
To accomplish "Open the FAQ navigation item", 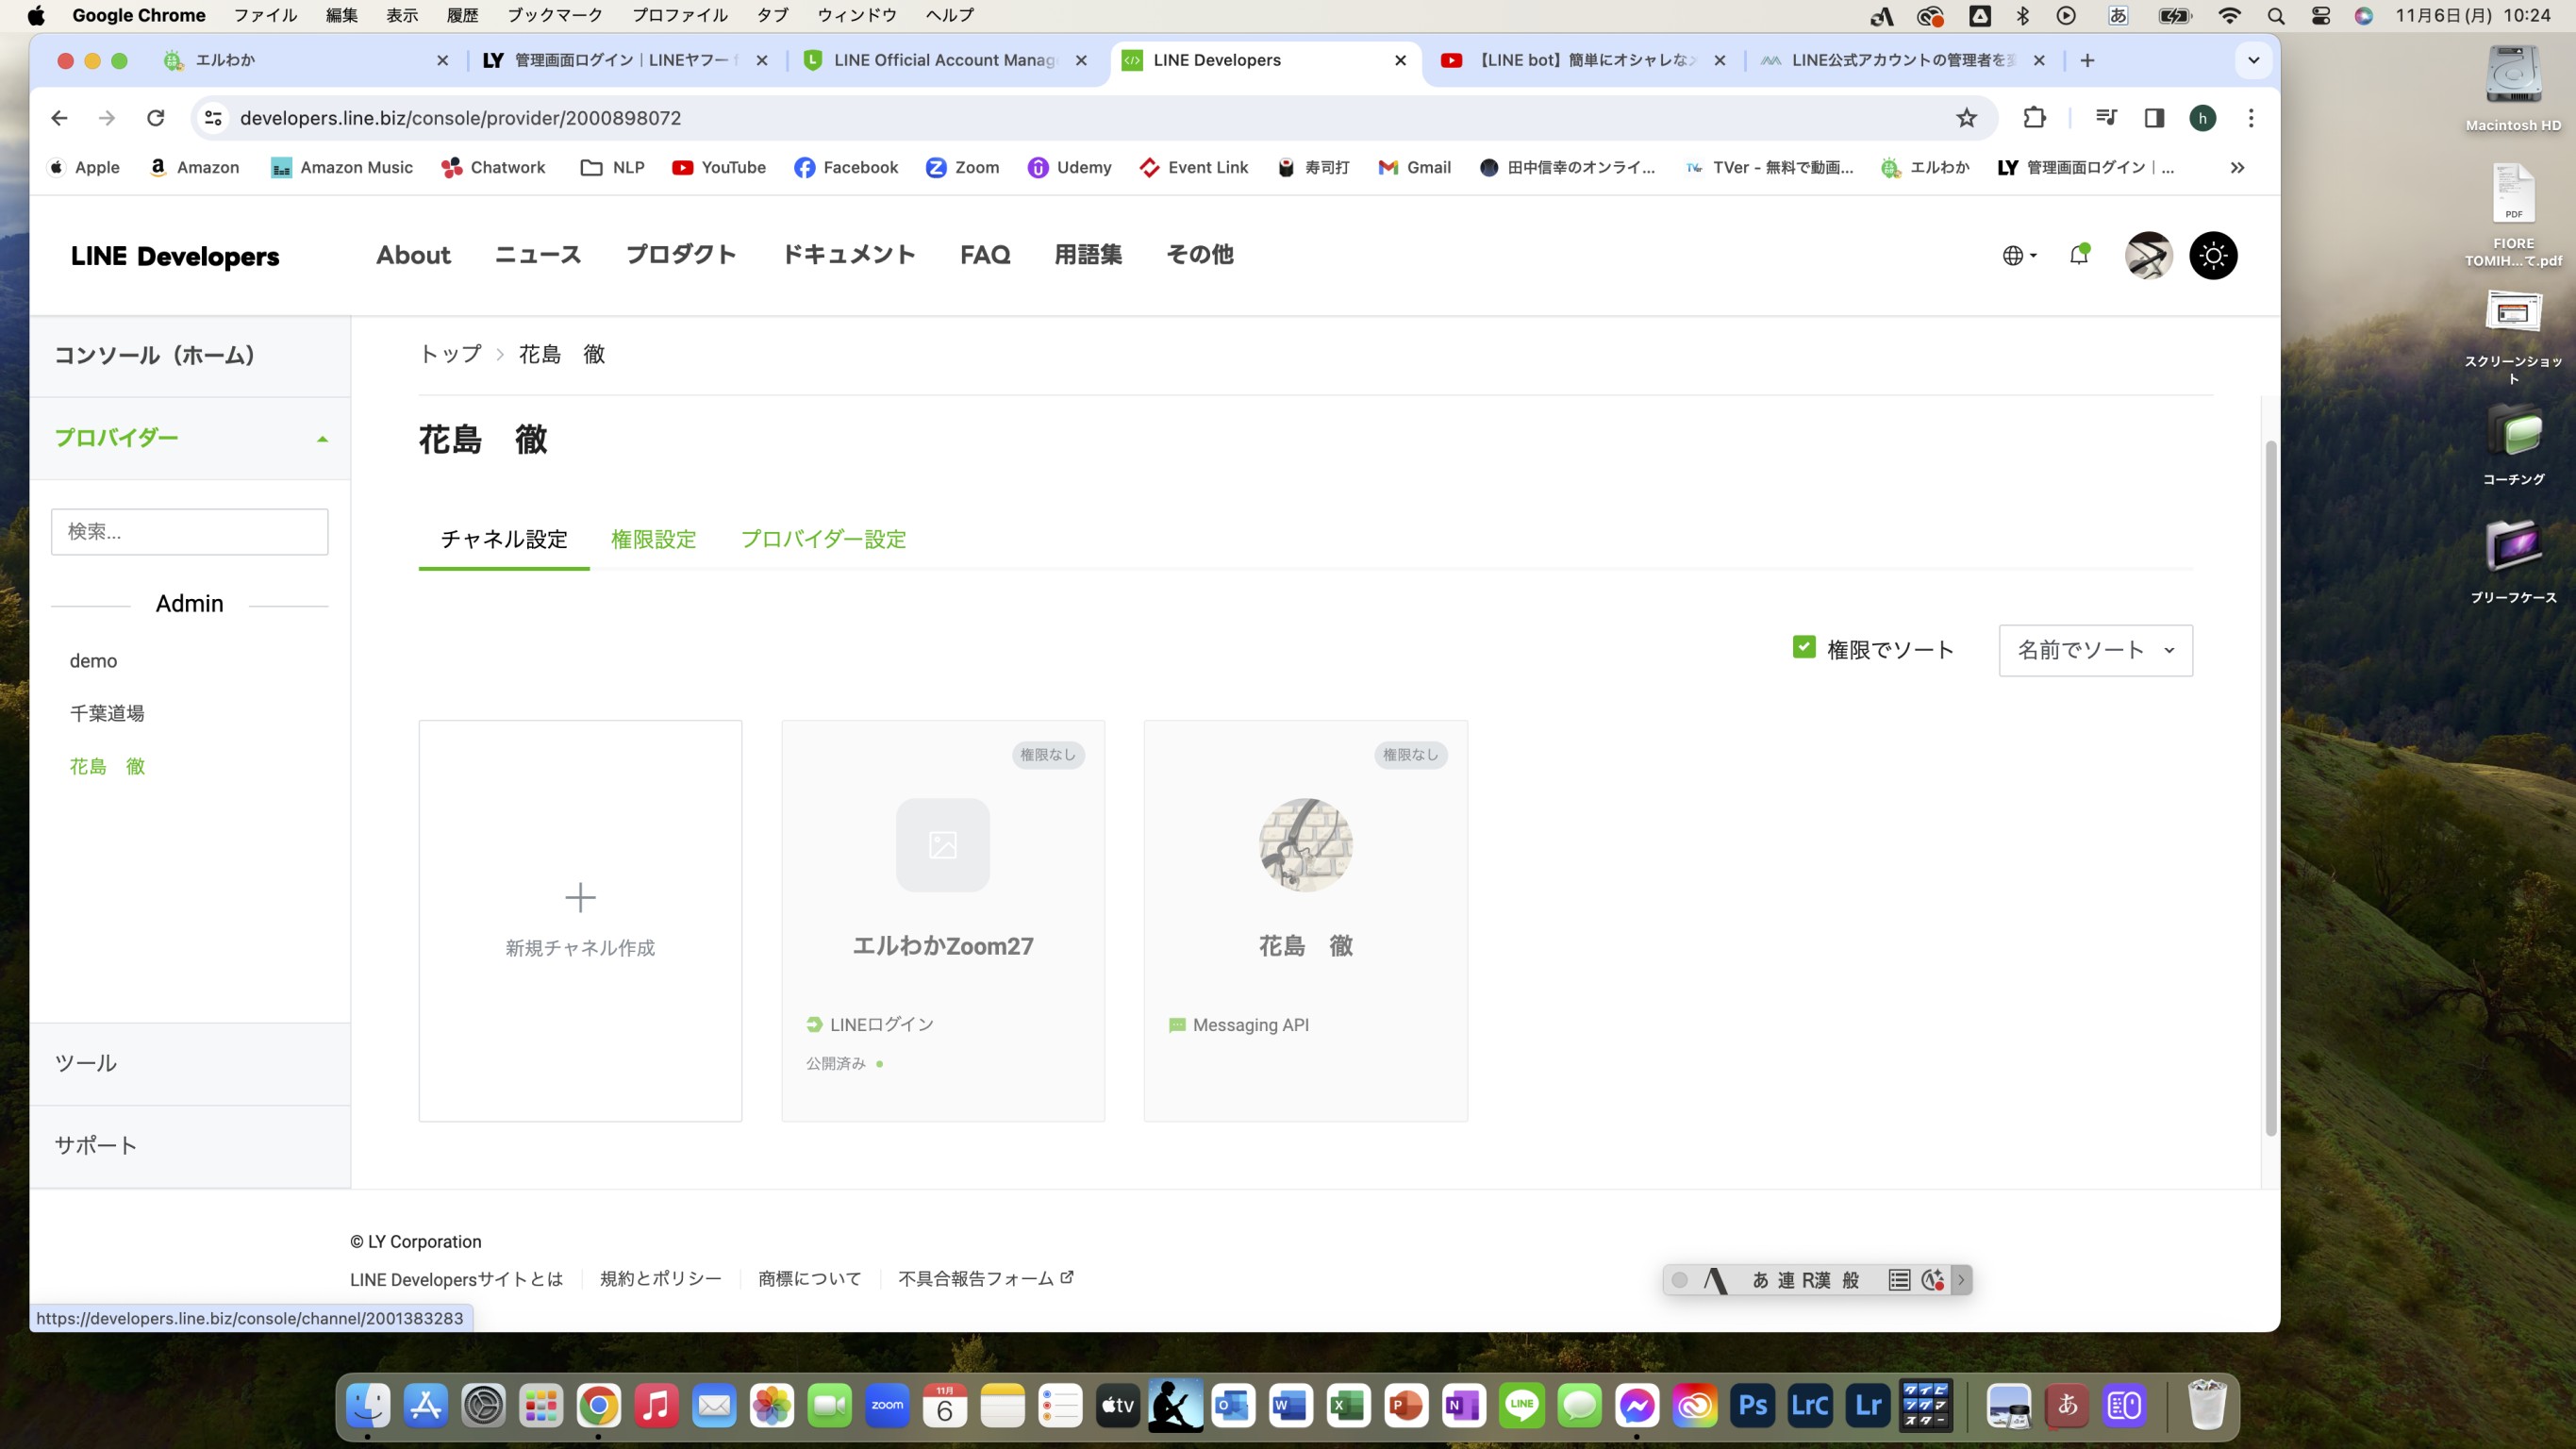I will pyautogui.click(x=985, y=255).
